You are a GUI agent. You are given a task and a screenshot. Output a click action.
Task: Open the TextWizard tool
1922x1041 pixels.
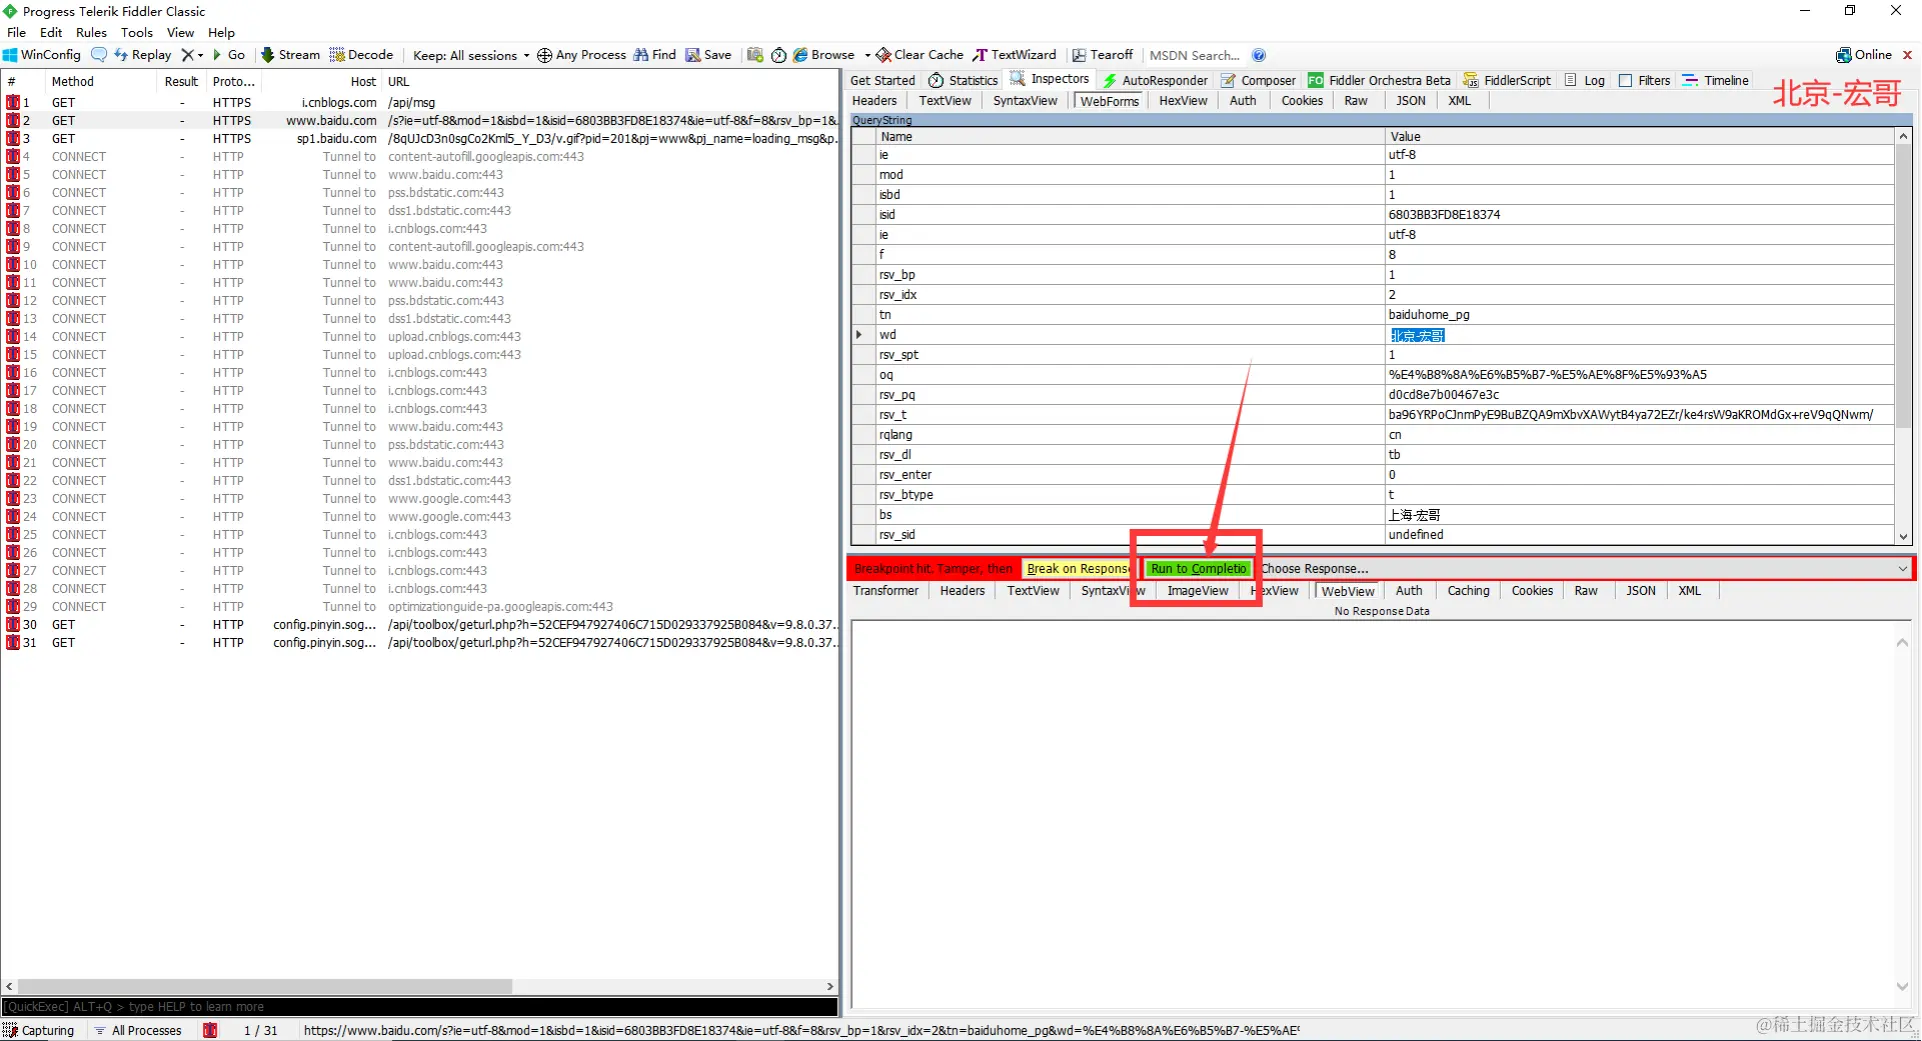1015,55
